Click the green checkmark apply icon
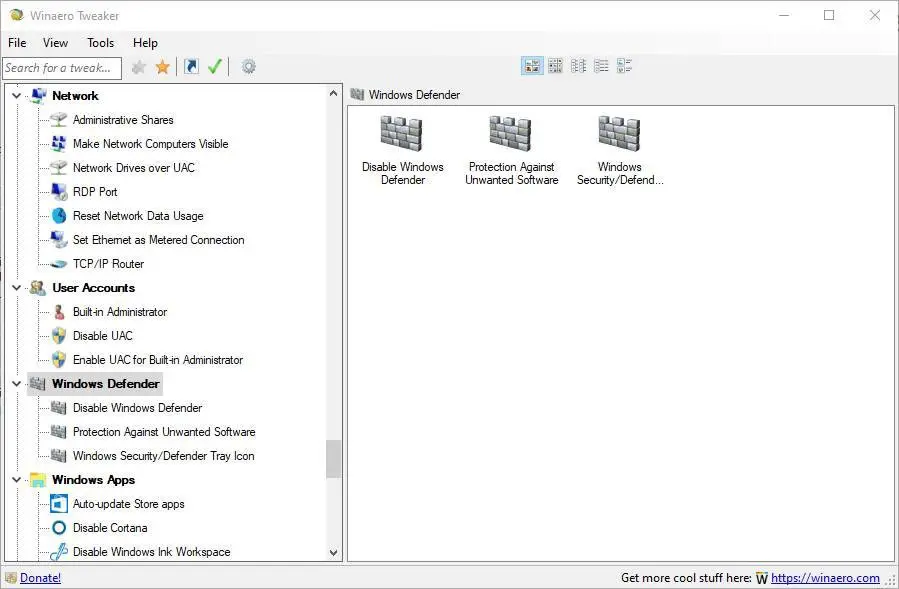 [215, 67]
